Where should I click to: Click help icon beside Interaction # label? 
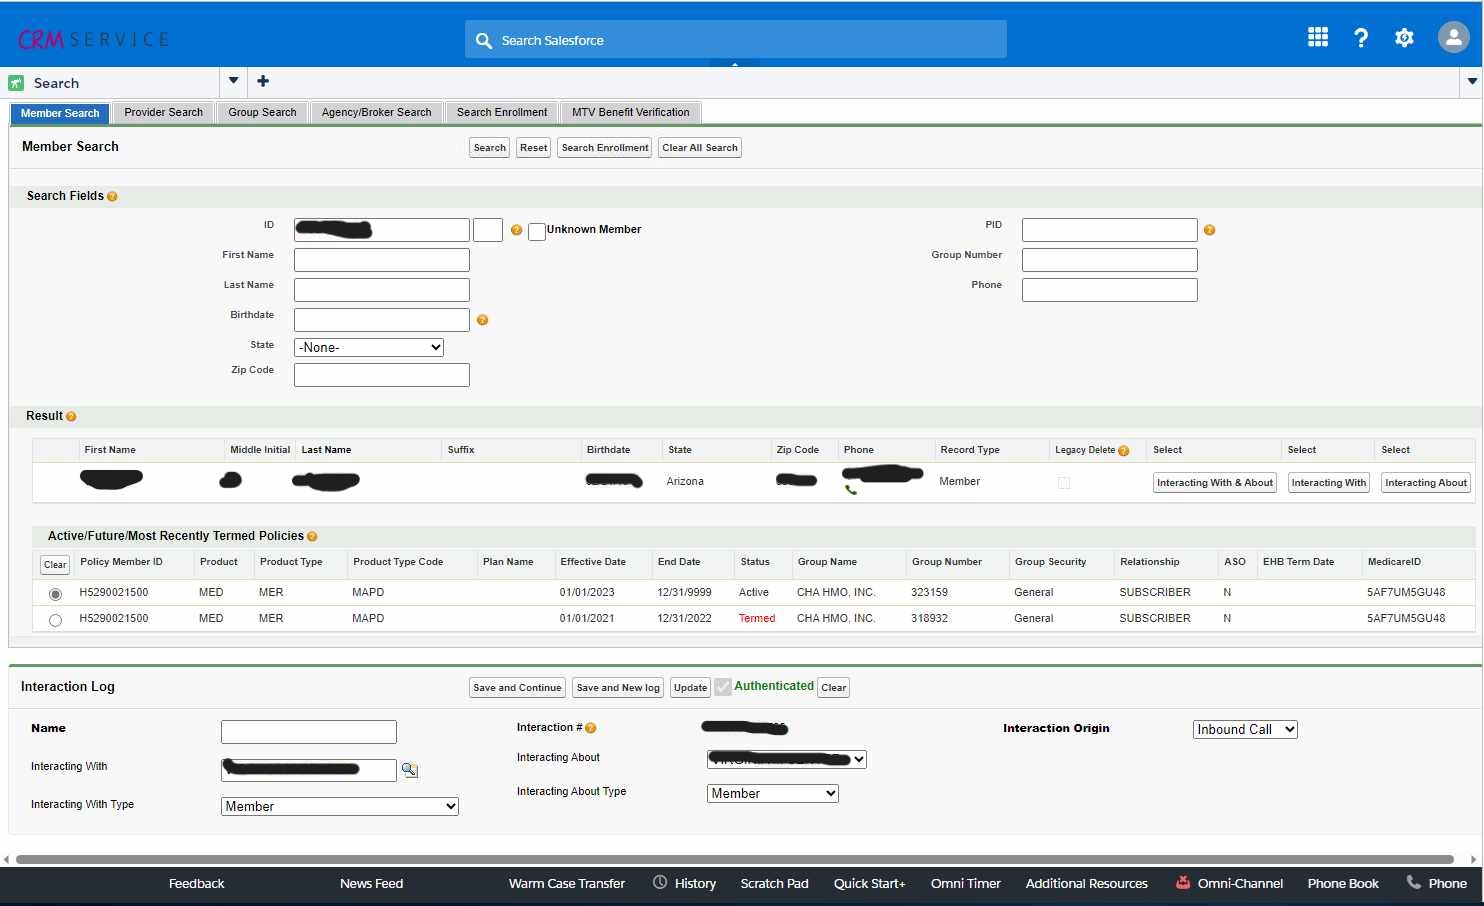pos(590,728)
